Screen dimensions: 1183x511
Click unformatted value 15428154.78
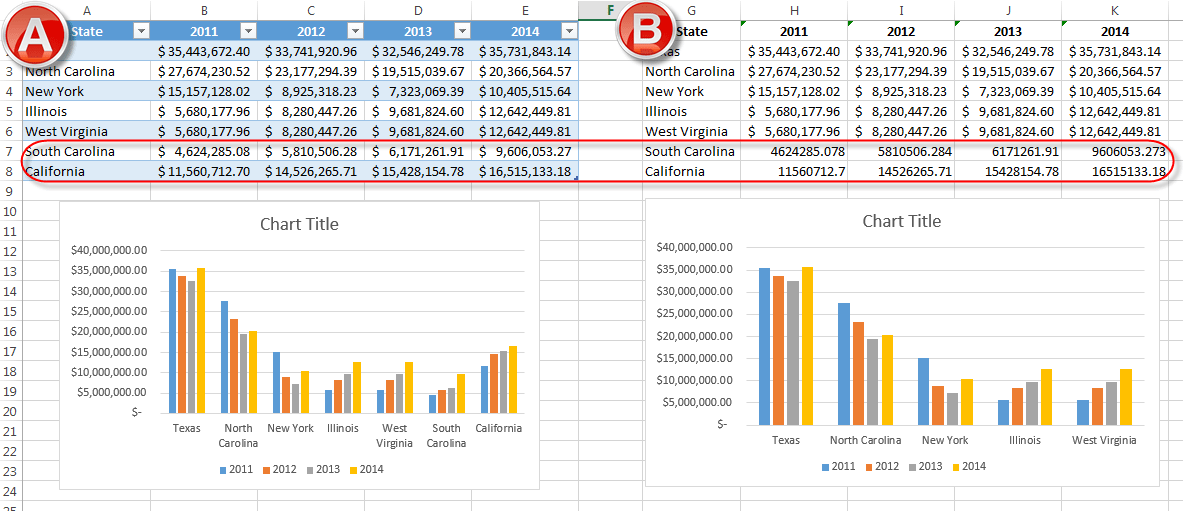[x=1008, y=171]
